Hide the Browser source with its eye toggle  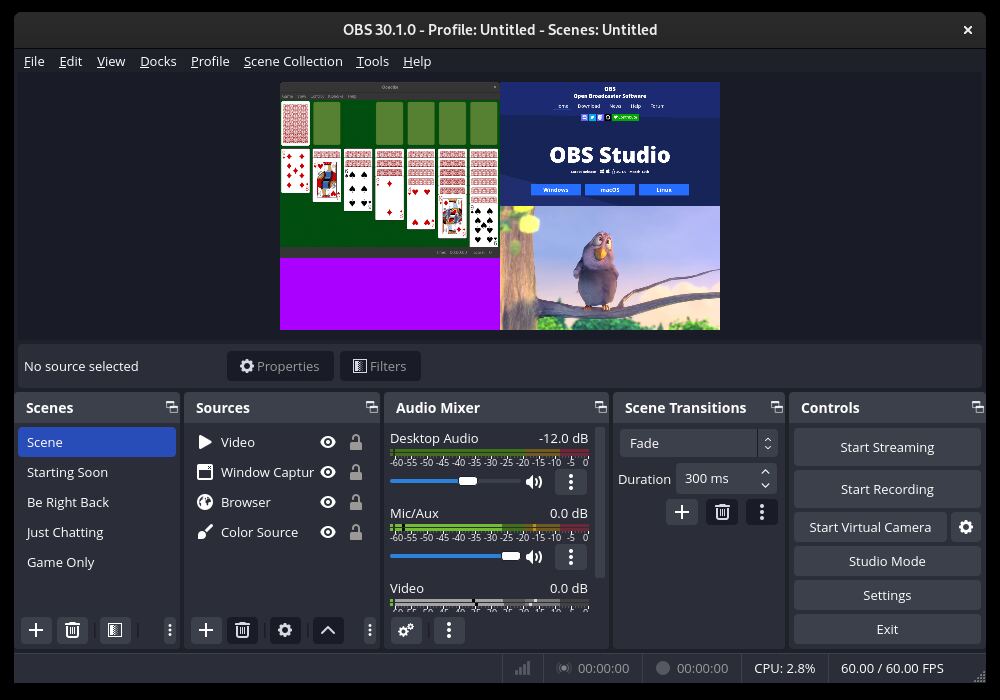click(x=327, y=502)
